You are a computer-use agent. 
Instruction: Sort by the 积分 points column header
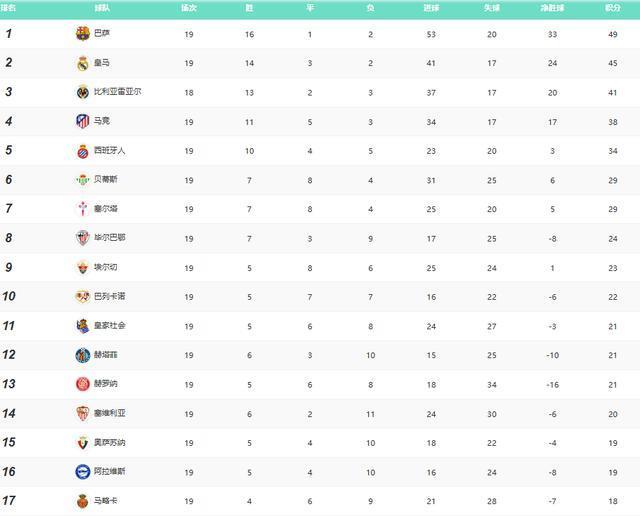pyautogui.click(x=612, y=7)
